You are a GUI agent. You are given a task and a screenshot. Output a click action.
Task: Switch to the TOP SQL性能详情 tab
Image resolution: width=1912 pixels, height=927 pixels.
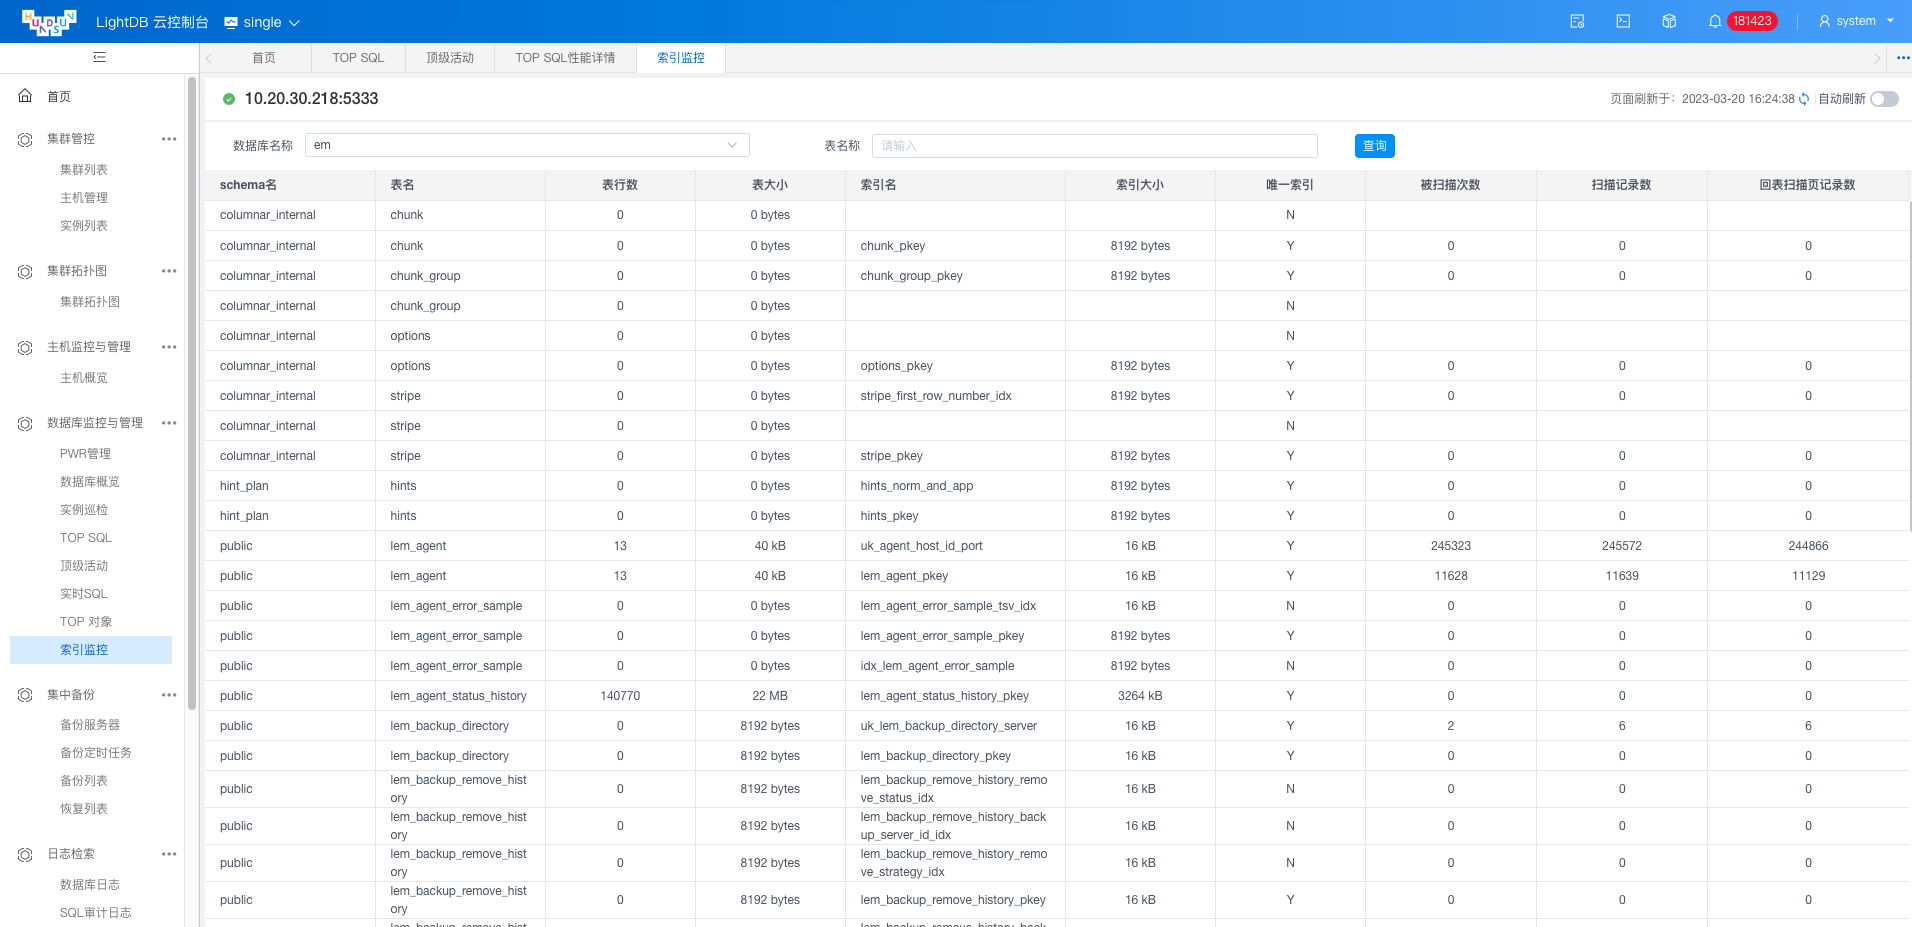565,58
